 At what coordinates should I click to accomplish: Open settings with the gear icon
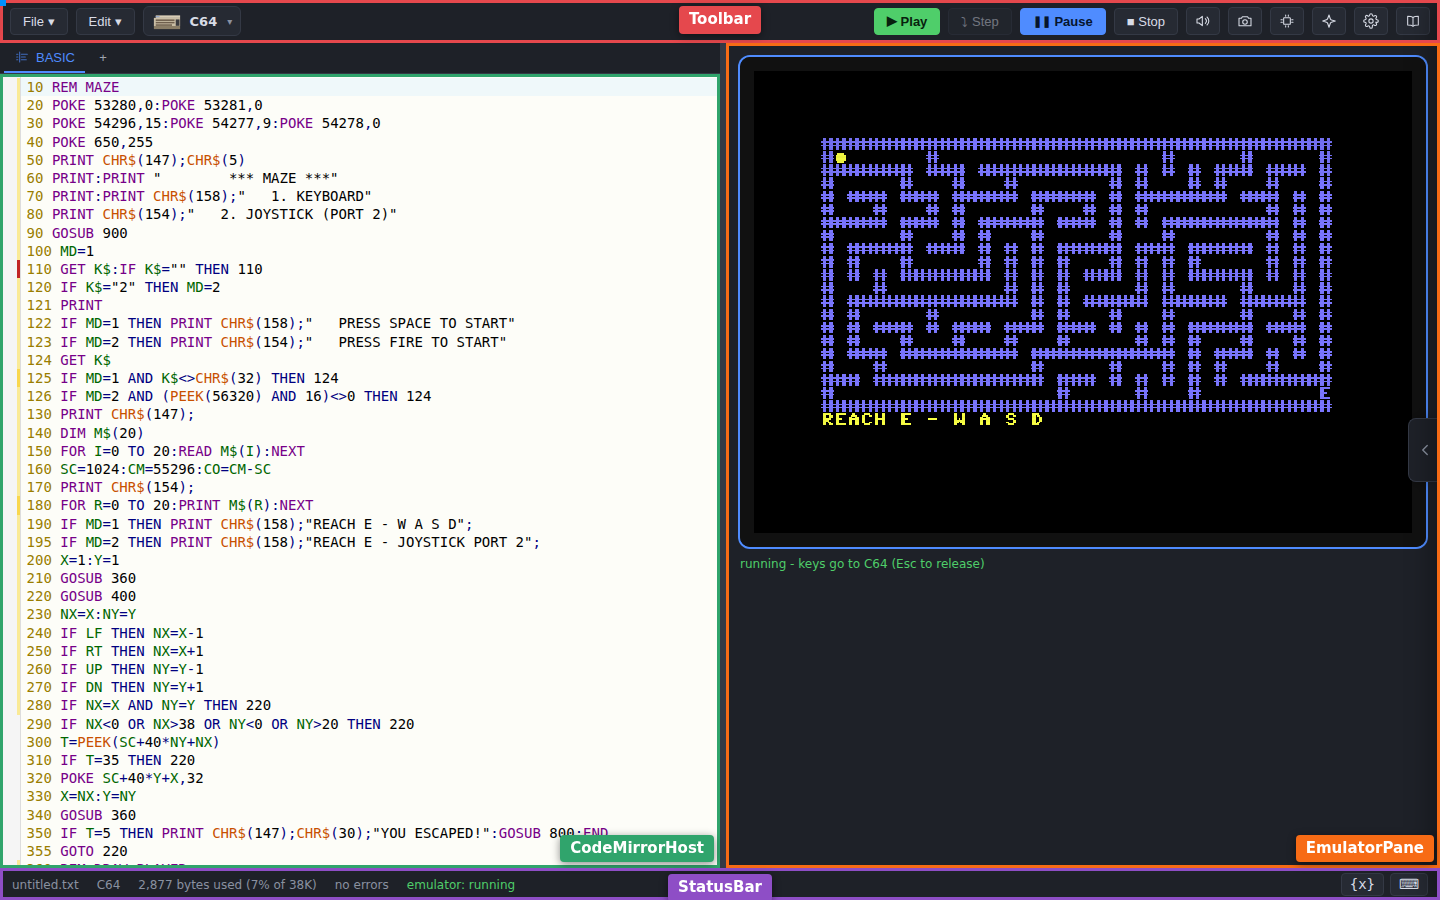1371,21
